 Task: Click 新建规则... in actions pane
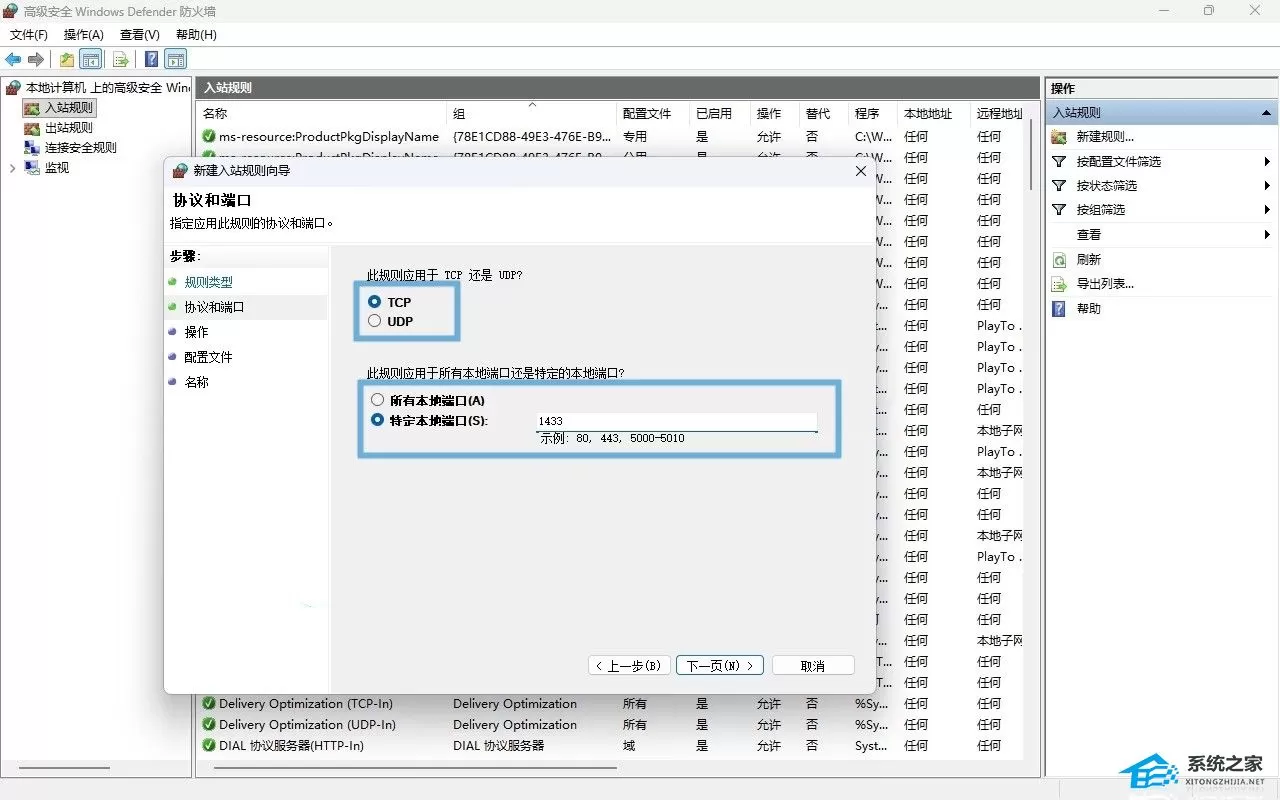click(1105, 137)
